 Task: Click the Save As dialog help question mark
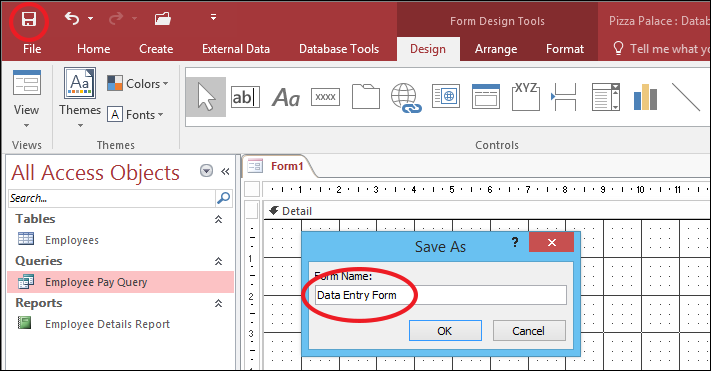[515, 243]
